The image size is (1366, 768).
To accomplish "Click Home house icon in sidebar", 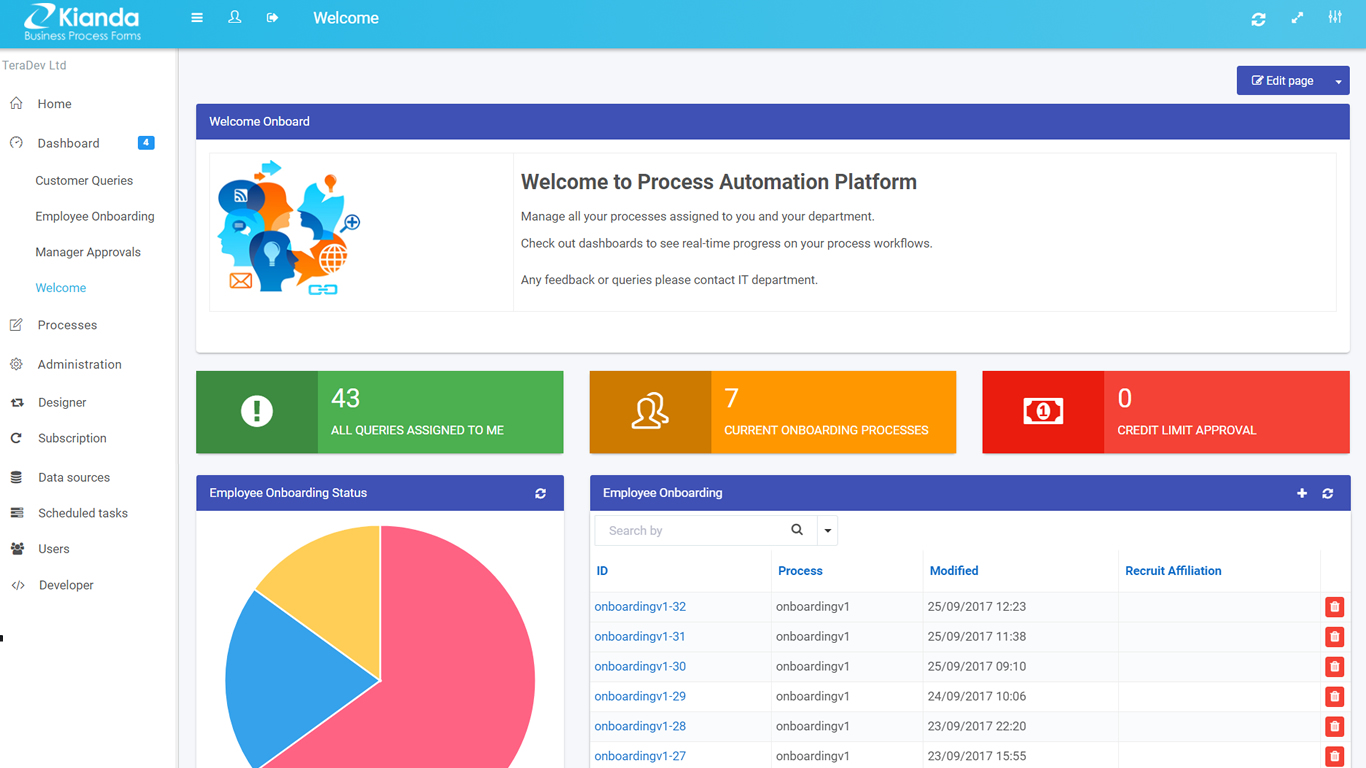I will click(16, 103).
